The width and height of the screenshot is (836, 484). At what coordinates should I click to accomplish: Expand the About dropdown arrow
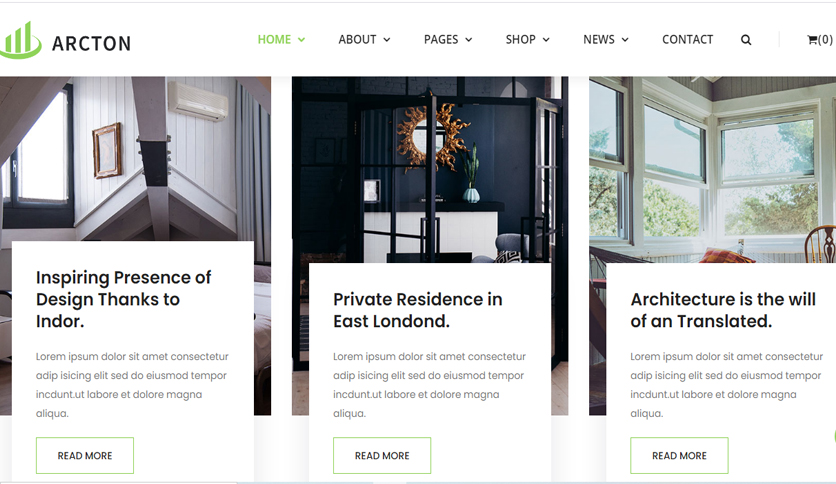tap(387, 40)
